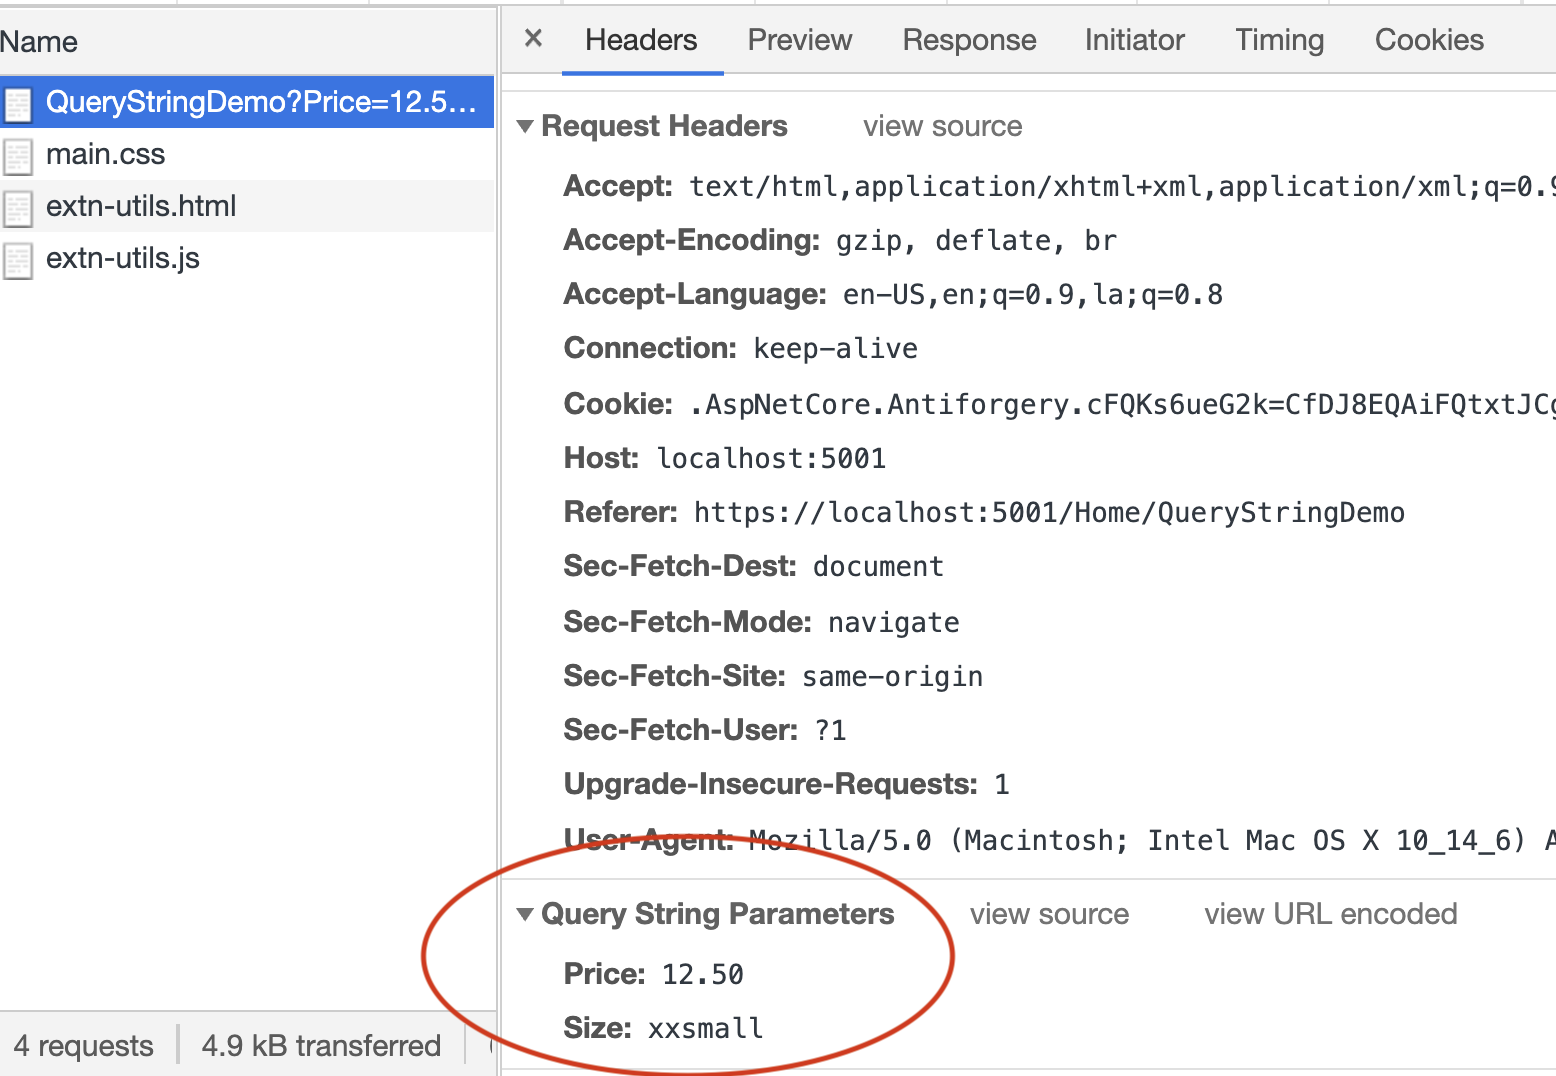This screenshot has height=1076, width=1556.
Task: Click the document icon beside QueryStringDemo request
Action: pos(18,103)
